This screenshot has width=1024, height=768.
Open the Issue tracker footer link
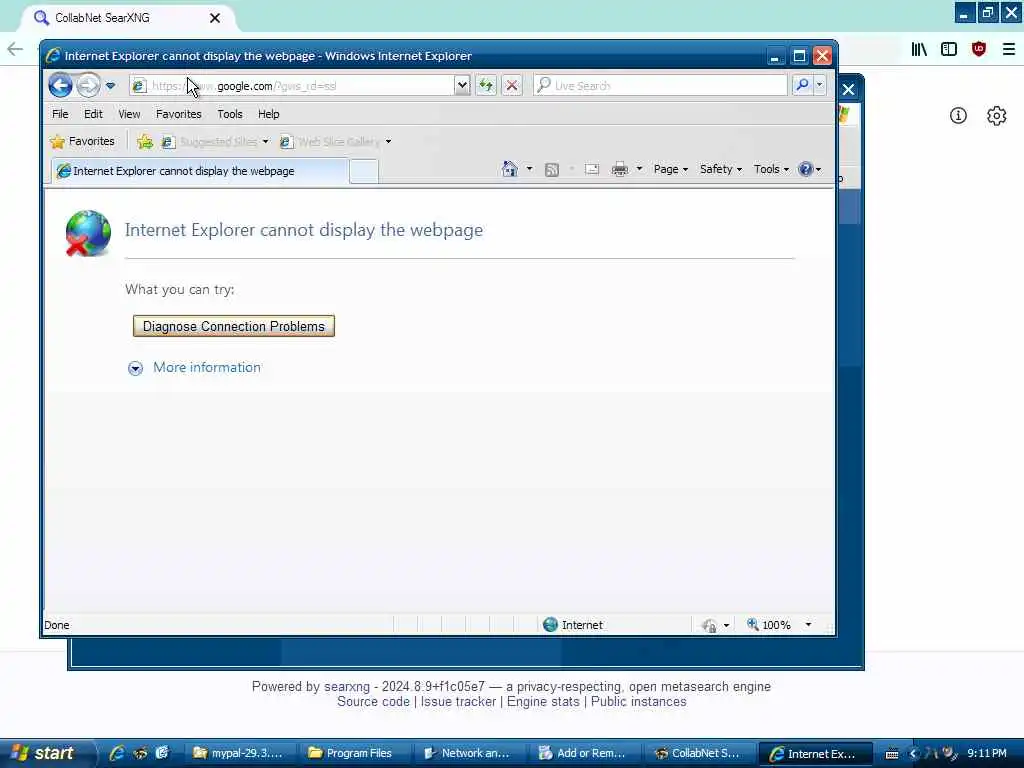[x=458, y=701]
